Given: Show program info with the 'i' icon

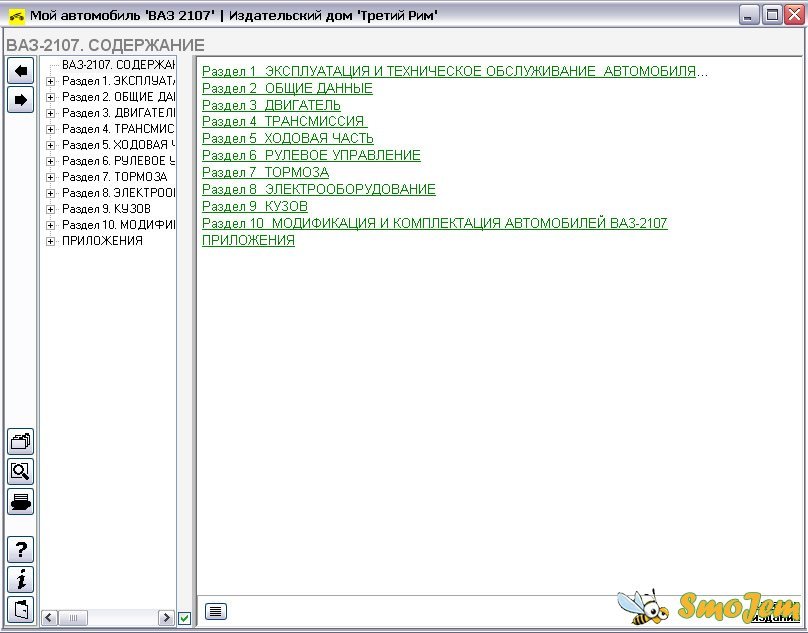Looking at the screenshot, I should coord(20,579).
